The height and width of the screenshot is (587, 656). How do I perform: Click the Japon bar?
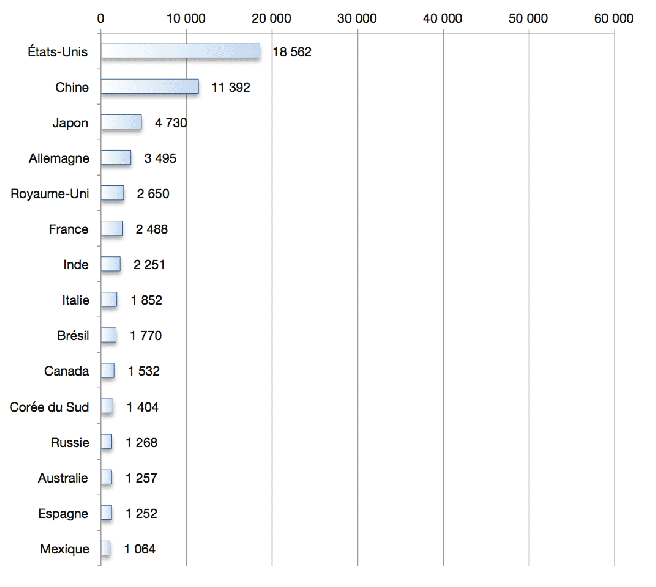[x=121, y=123]
